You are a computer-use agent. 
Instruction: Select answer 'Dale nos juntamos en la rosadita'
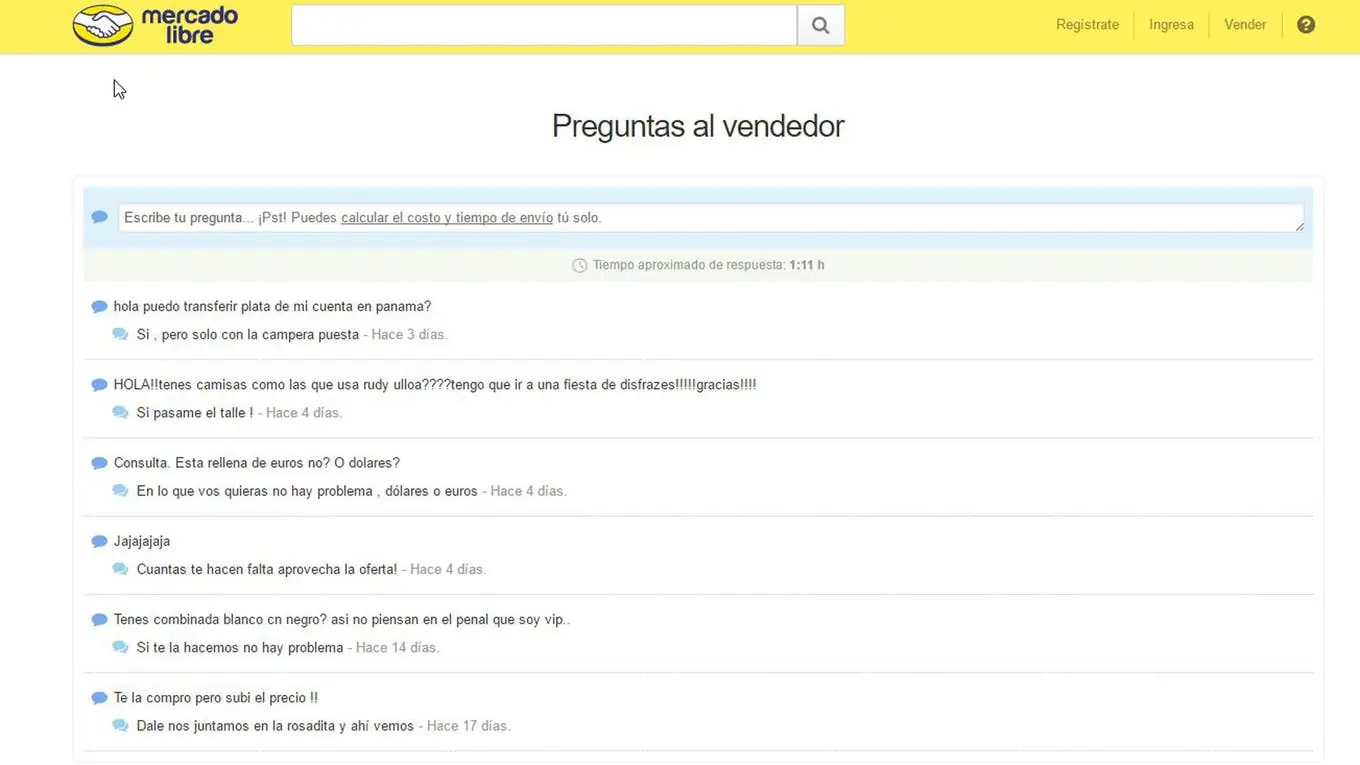coord(275,726)
